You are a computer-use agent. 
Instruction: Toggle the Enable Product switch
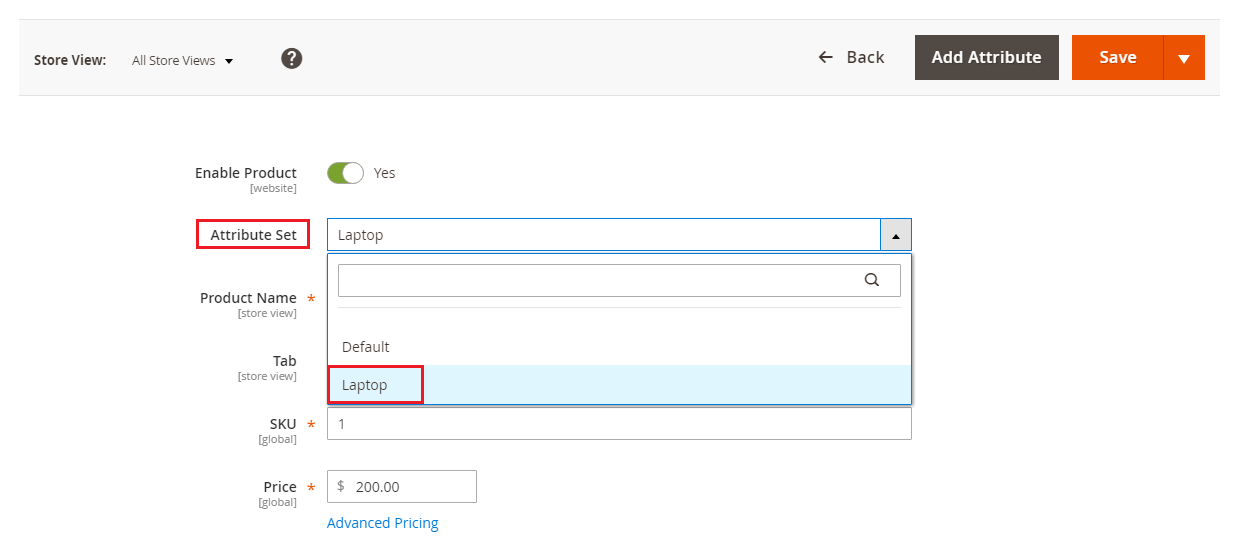(x=345, y=173)
